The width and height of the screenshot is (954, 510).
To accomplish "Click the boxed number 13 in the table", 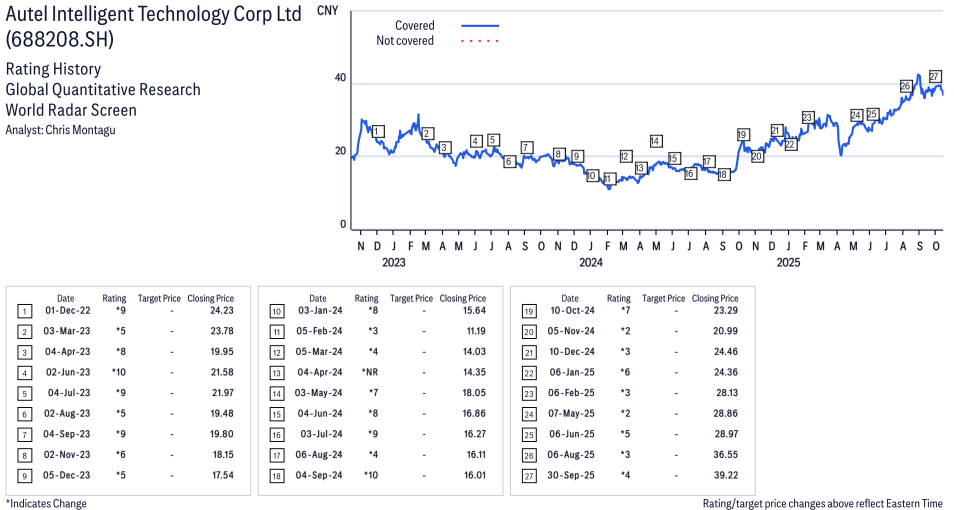I will coord(276,371).
